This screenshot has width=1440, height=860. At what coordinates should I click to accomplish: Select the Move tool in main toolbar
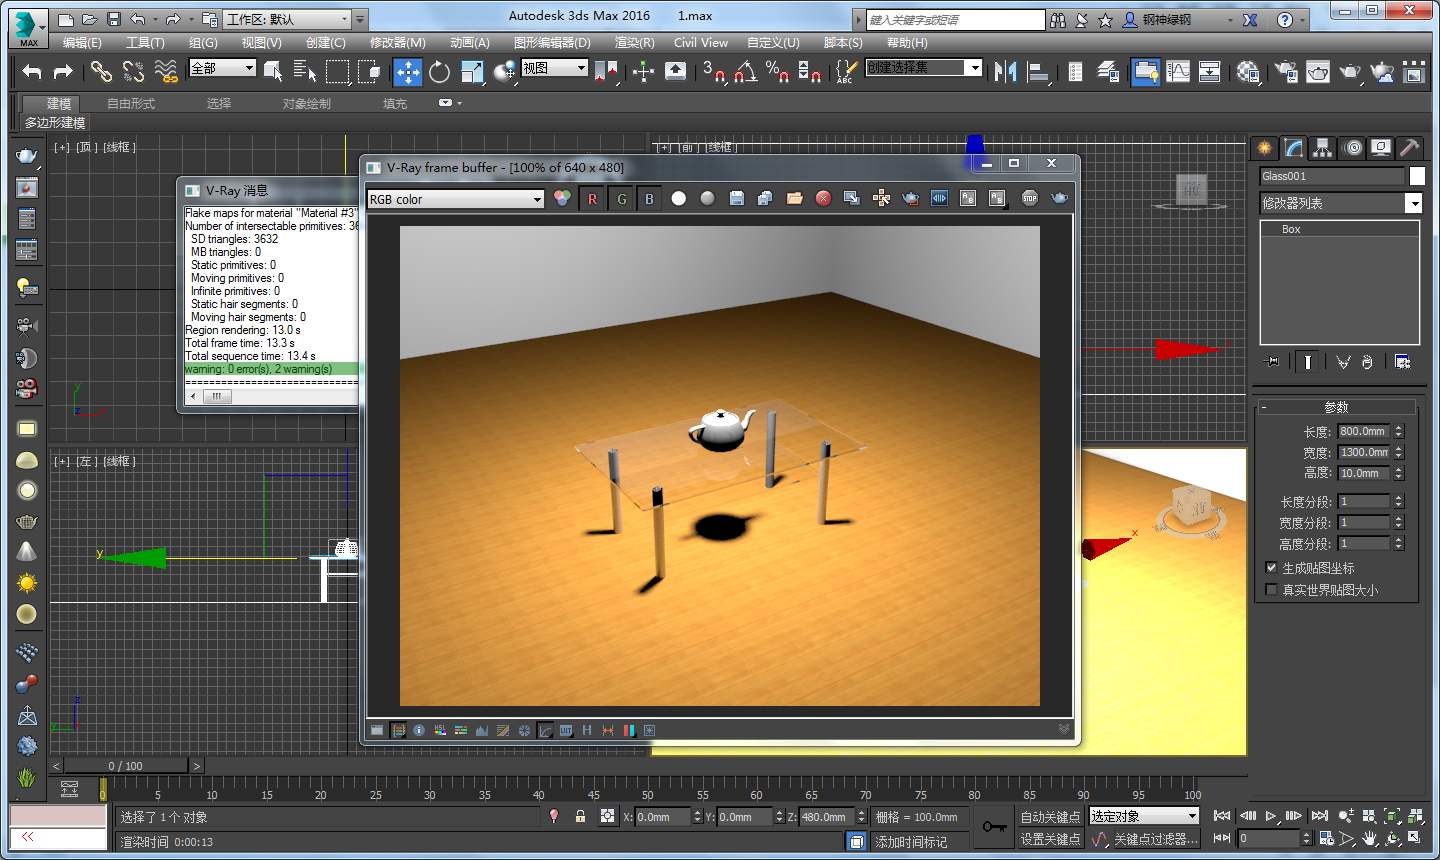(407, 71)
